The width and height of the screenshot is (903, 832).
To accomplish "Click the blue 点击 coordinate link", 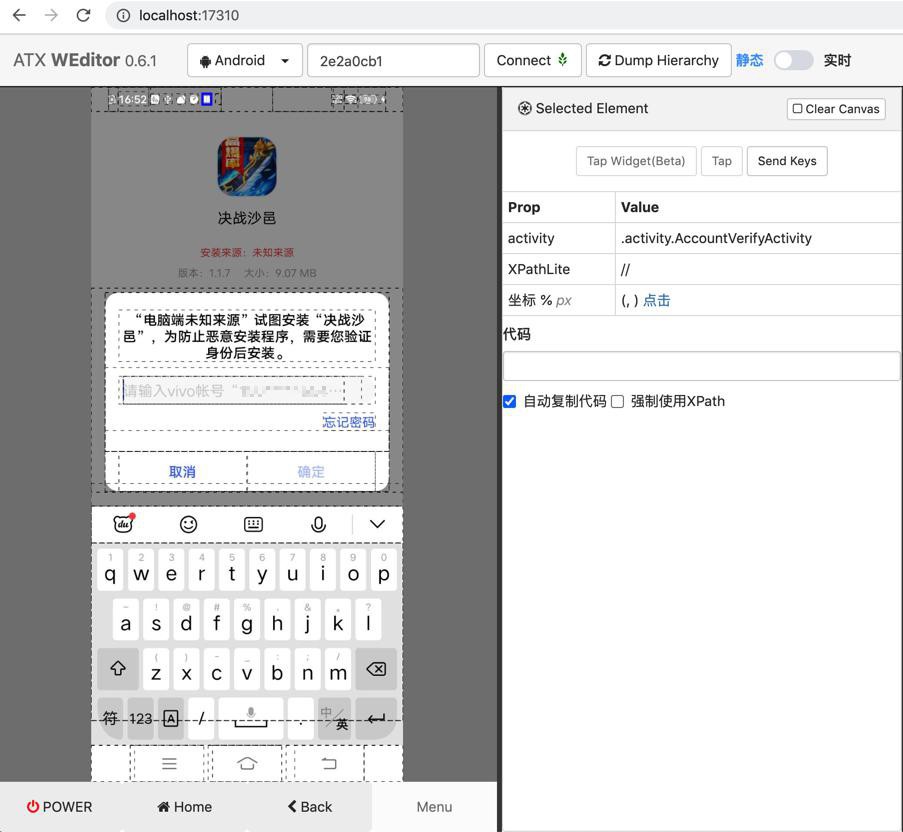I will tap(657, 300).
